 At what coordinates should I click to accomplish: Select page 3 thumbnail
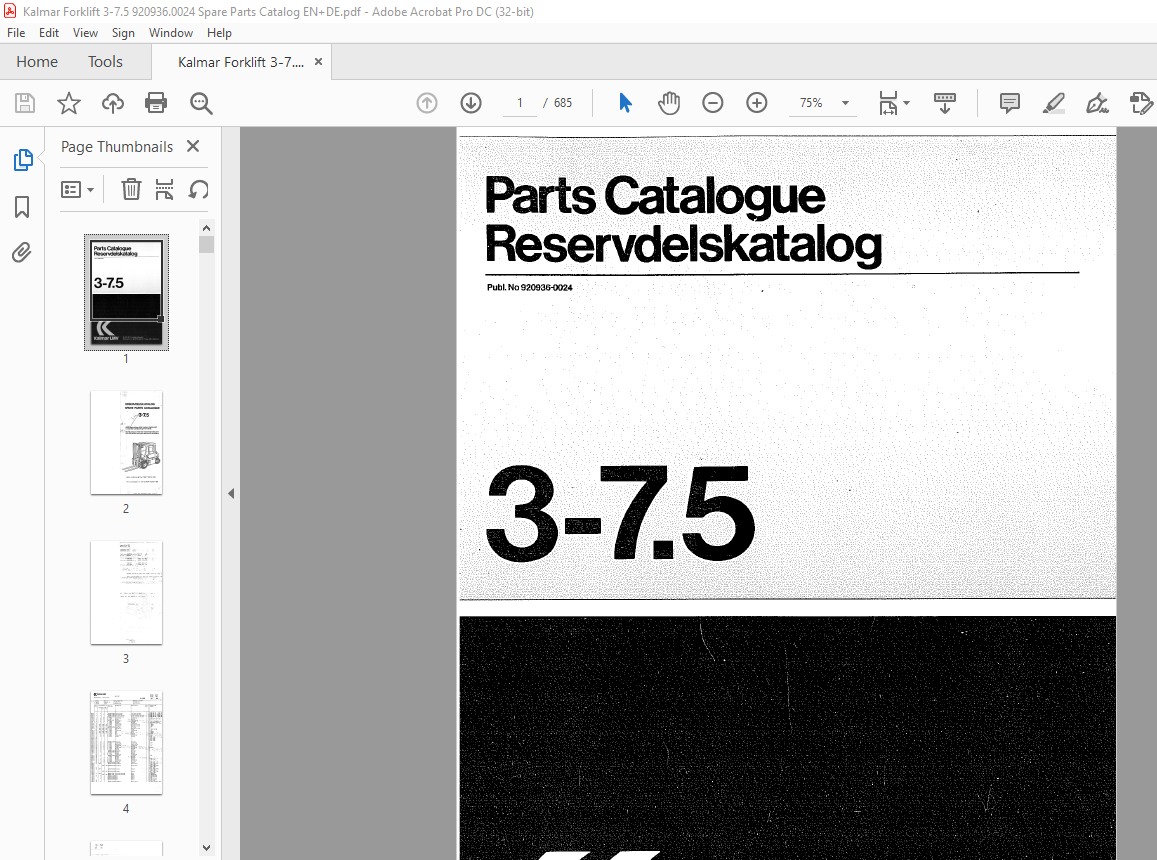click(126, 592)
